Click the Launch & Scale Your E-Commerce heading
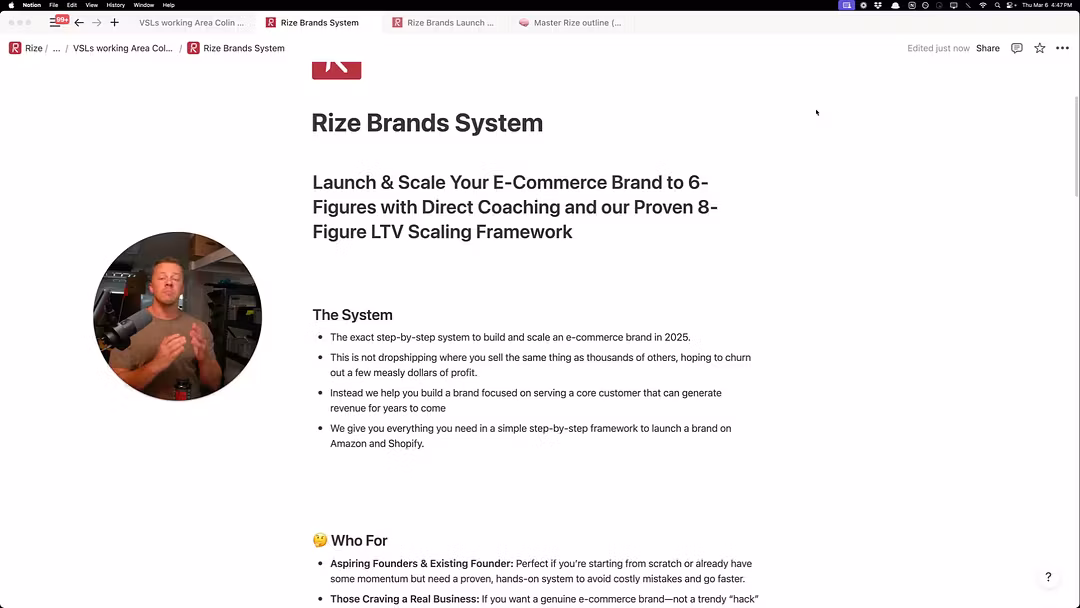Screen dimensions: 1080x608 tap(515, 207)
